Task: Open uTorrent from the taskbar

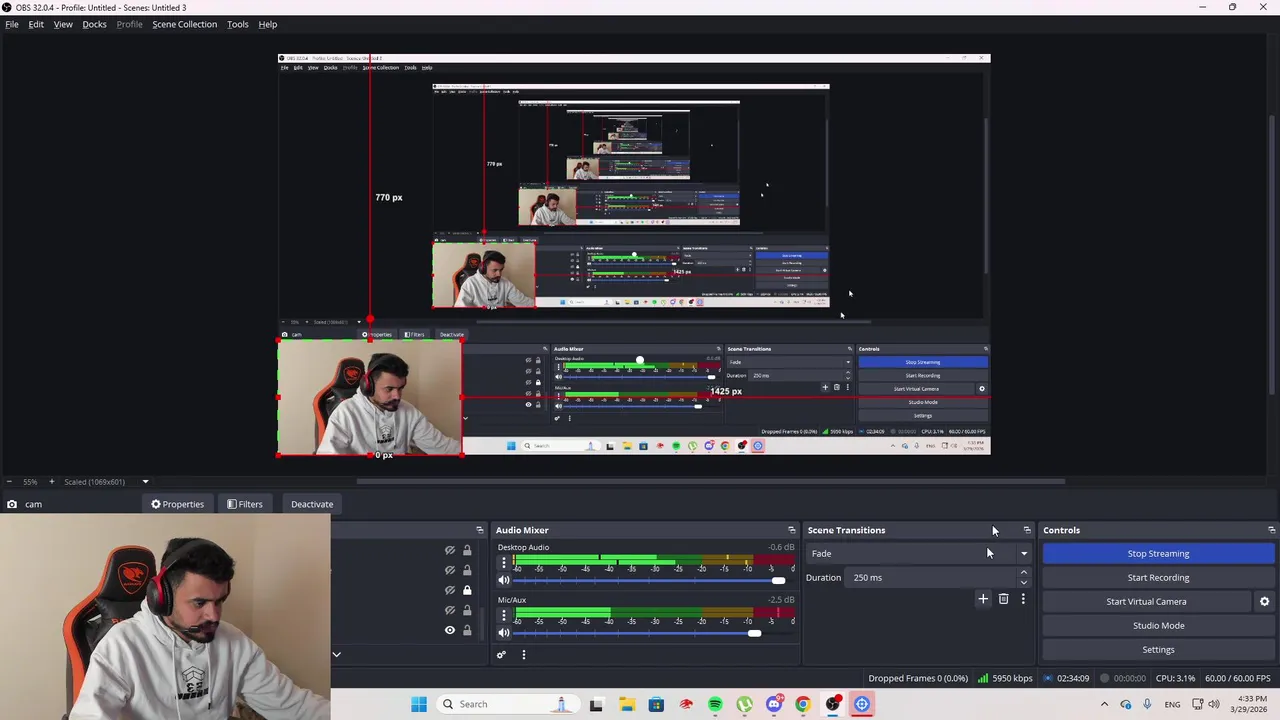Action: coord(745,704)
